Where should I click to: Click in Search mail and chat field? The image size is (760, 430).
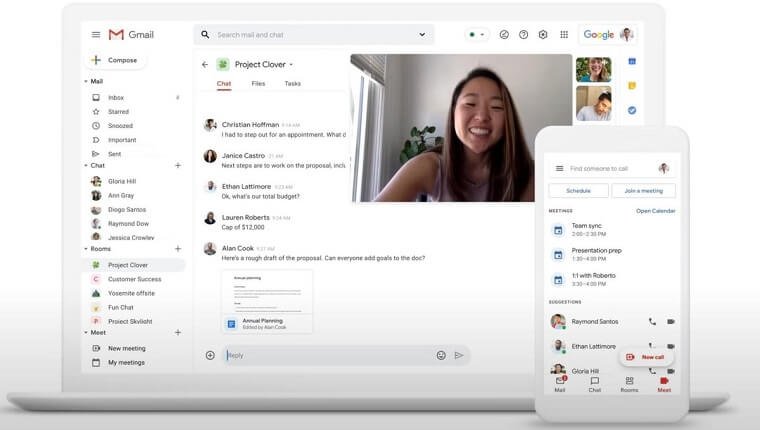tap(314, 34)
